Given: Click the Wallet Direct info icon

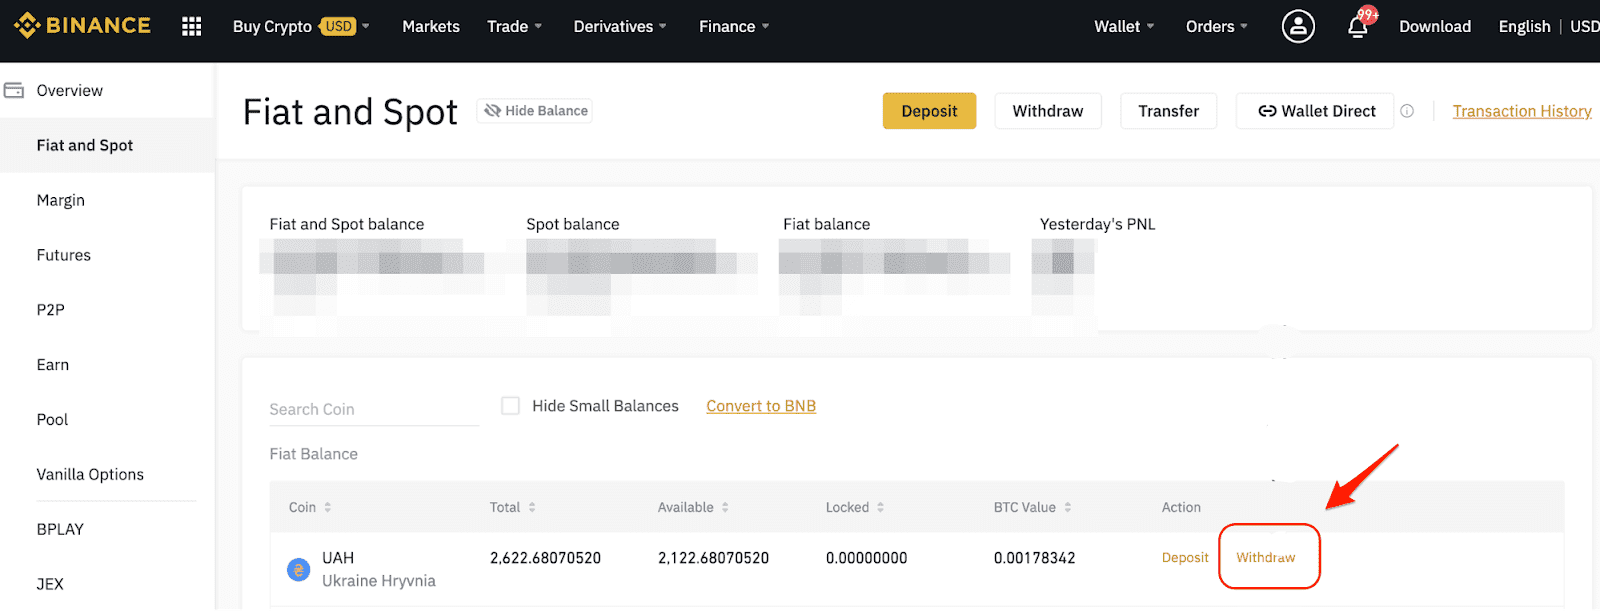Looking at the screenshot, I should (1407, 111).
